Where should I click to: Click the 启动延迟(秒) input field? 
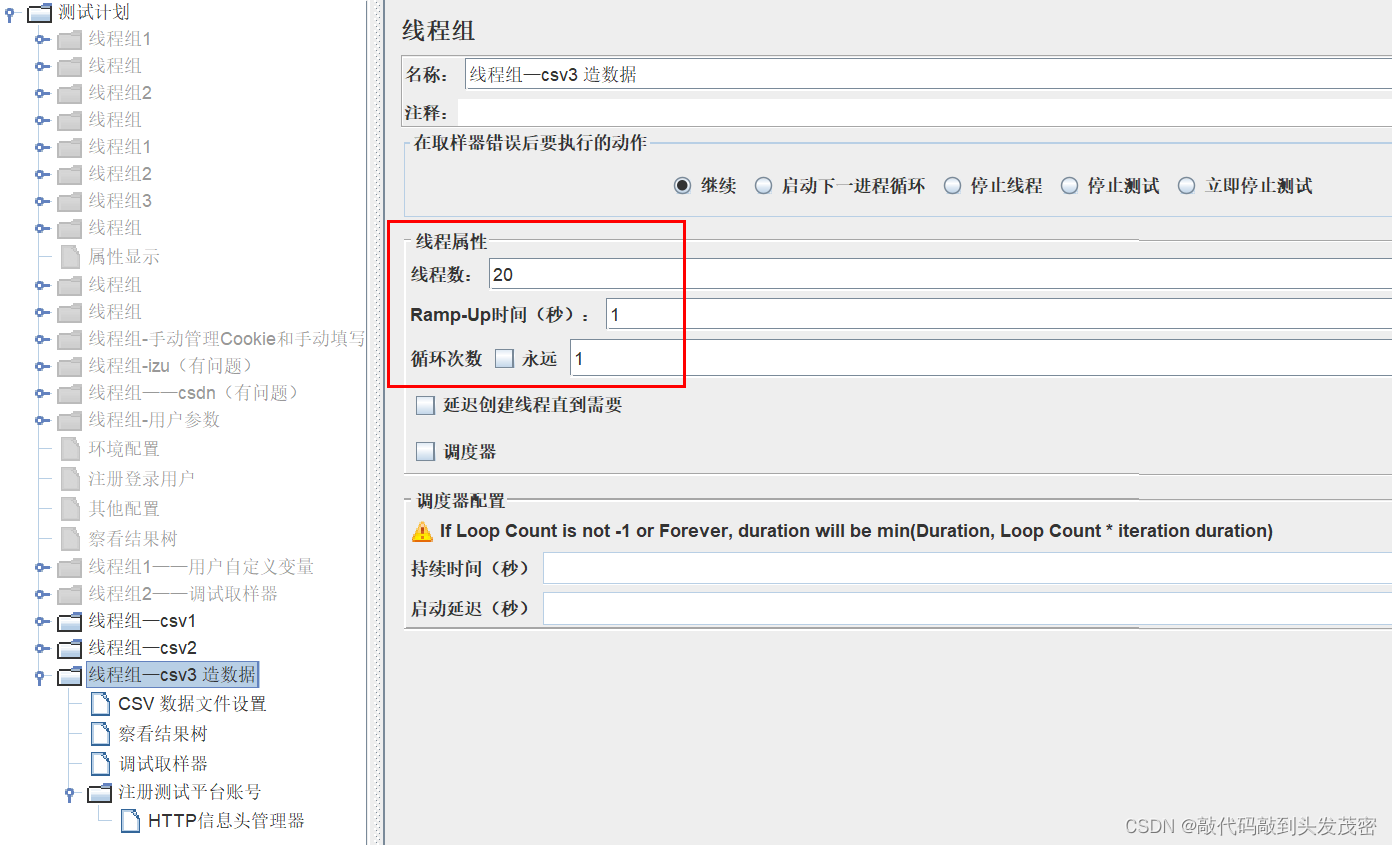[x=967, y=608]
